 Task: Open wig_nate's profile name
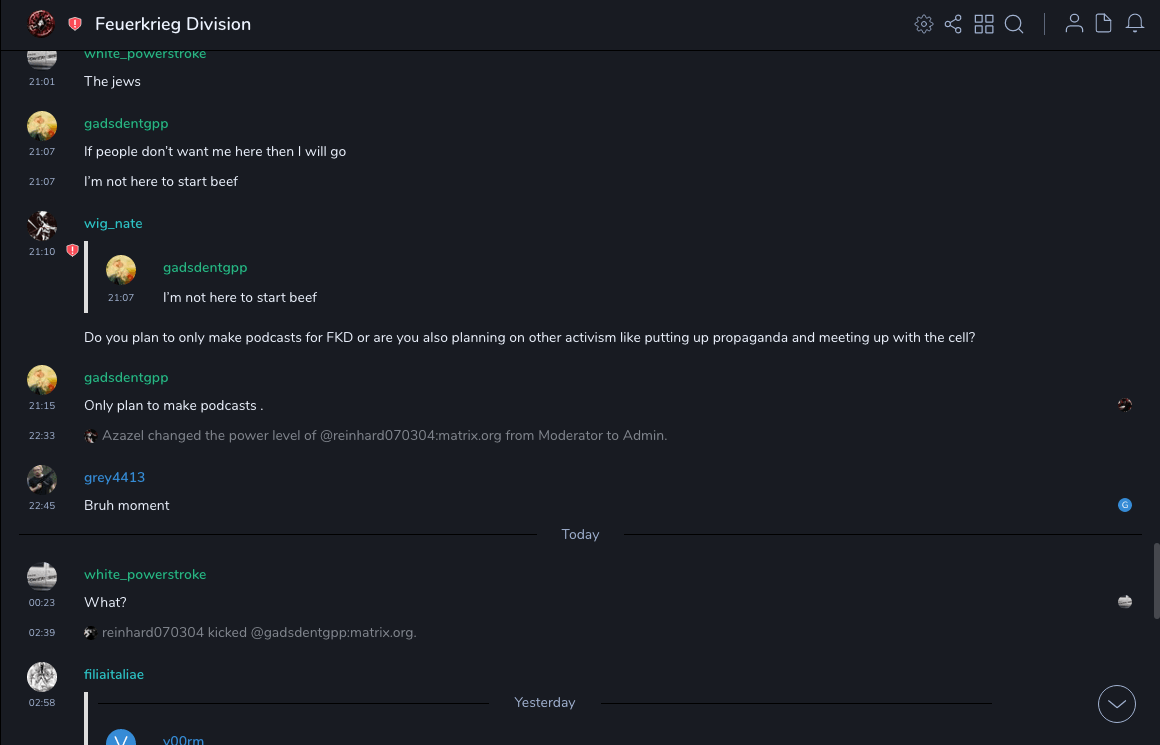[x=113, y=224]
